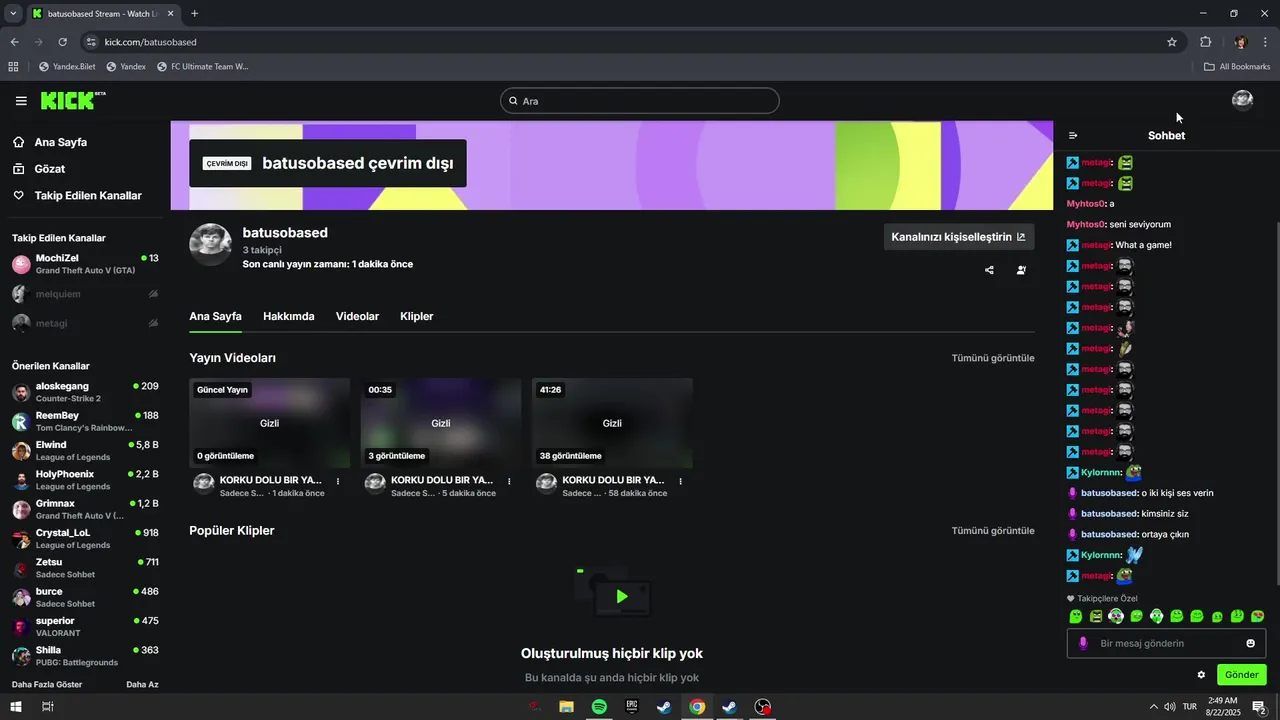Collapse the Sohbet chat panel
This screenshot has height=720, width=1280.
click(x=1073, y=135)
